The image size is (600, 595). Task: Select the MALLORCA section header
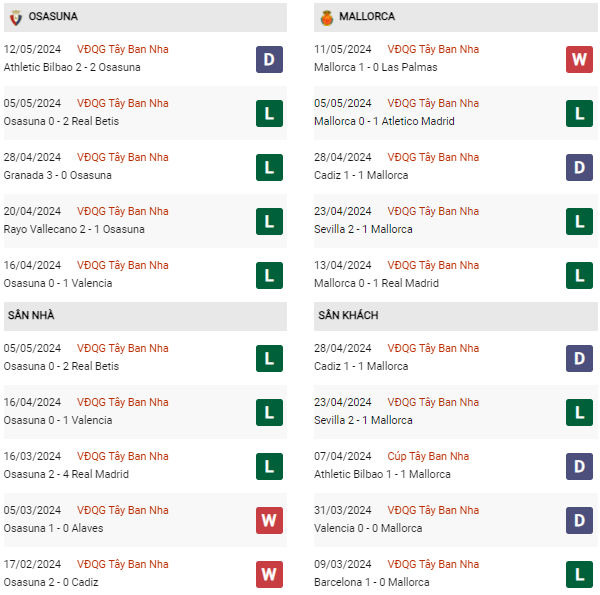367,17
